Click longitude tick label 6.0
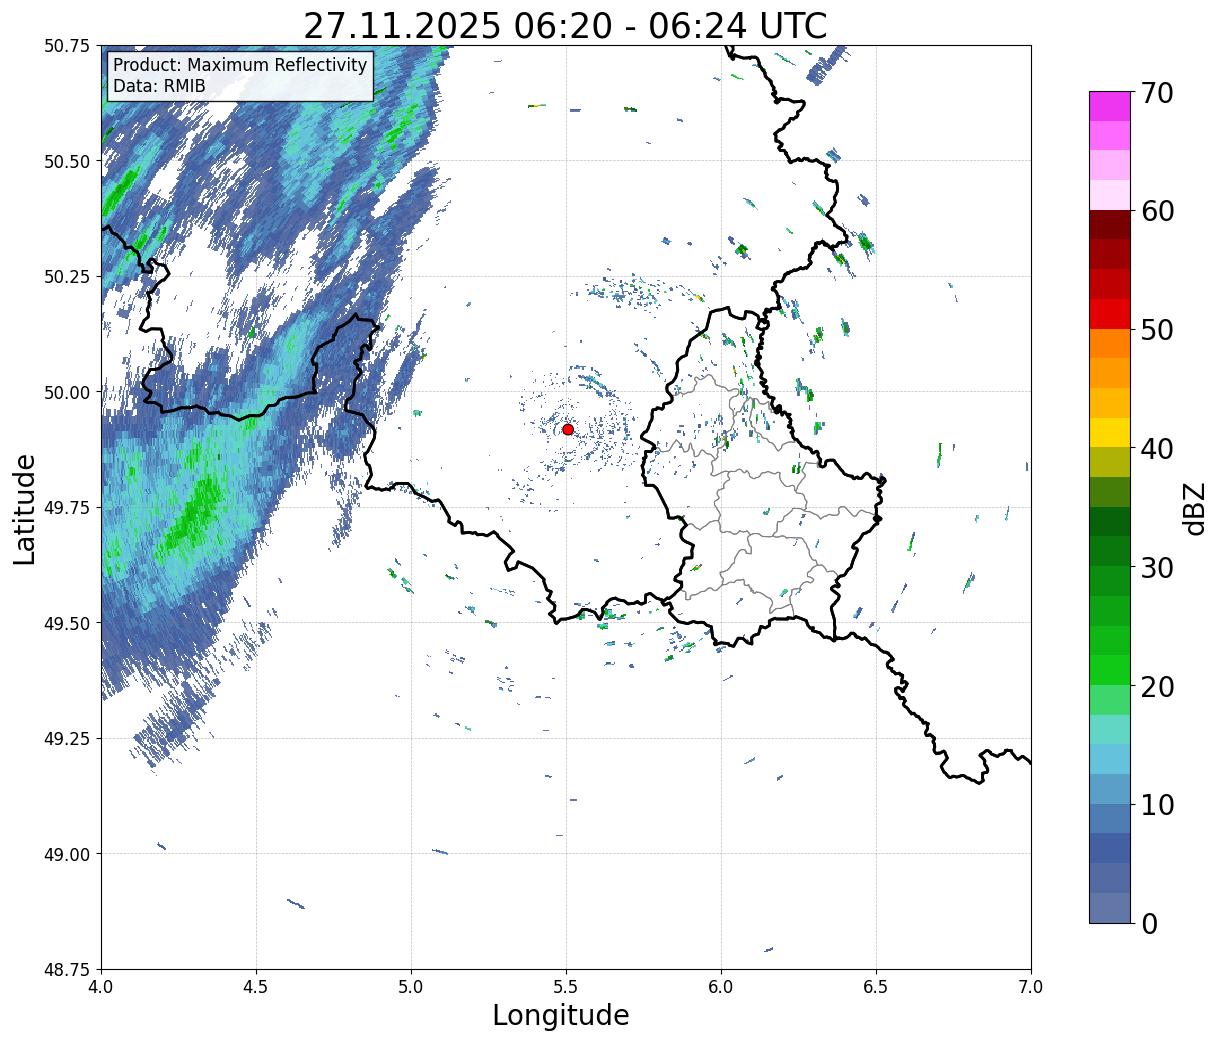This screenshot has width=1219, height=1040. [721, 986]
